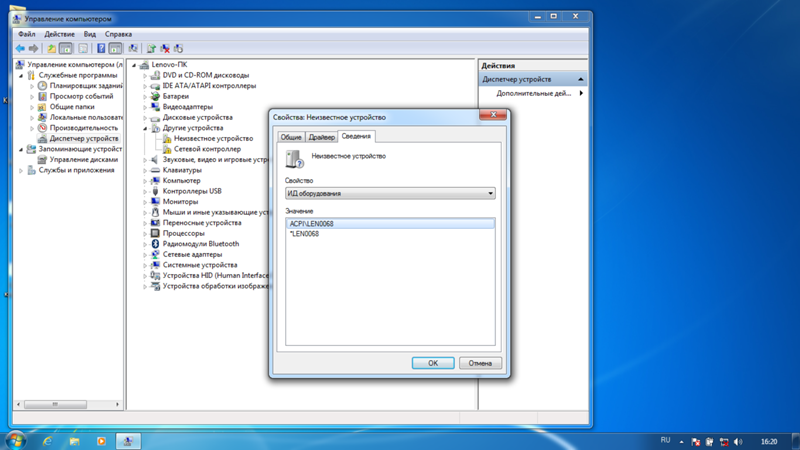Click the Scan for hardware changes icon

coord(133,48)
